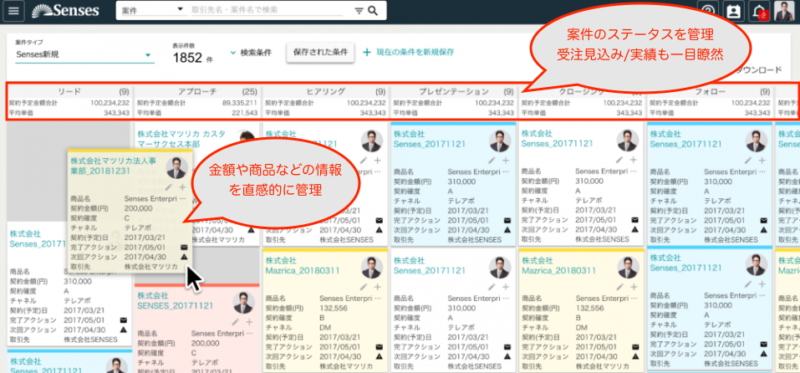Warning icon on クロージング Mazrica_20180311 card

click(635, 356)
